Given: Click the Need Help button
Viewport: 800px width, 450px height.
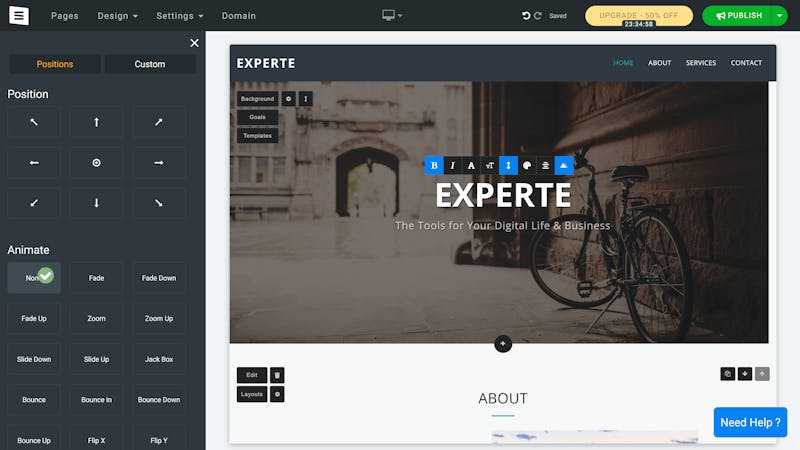Looking at the screenshot, I should coord(750,422).
